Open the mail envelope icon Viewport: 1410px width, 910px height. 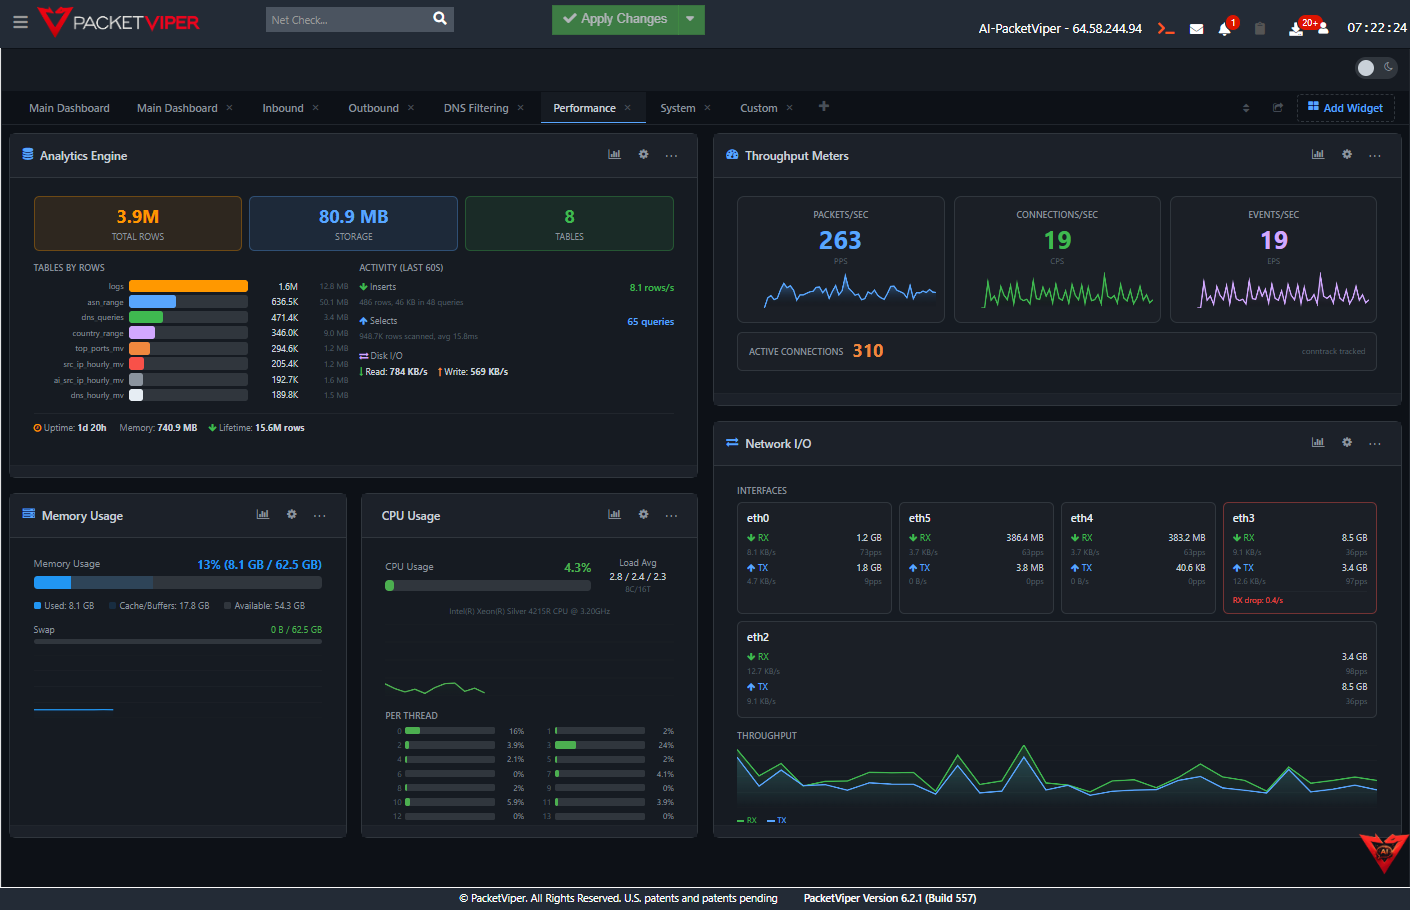1196,29
